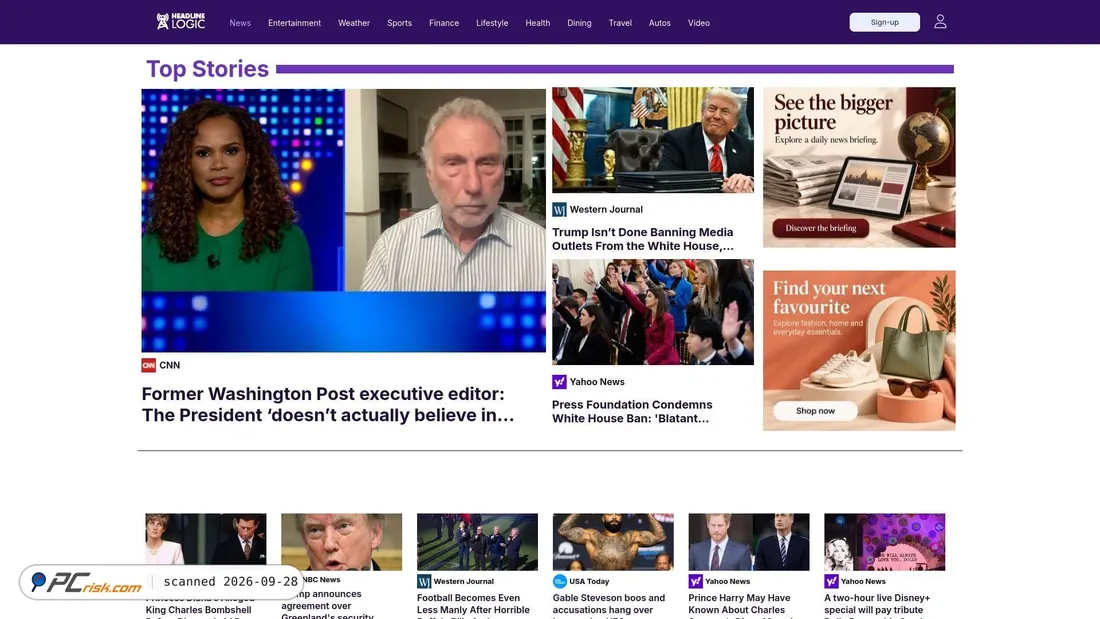Click Yahoo icon on Disney+ special card
The height and width of the screenshot is (619, 1100).
tap(831, 581)
